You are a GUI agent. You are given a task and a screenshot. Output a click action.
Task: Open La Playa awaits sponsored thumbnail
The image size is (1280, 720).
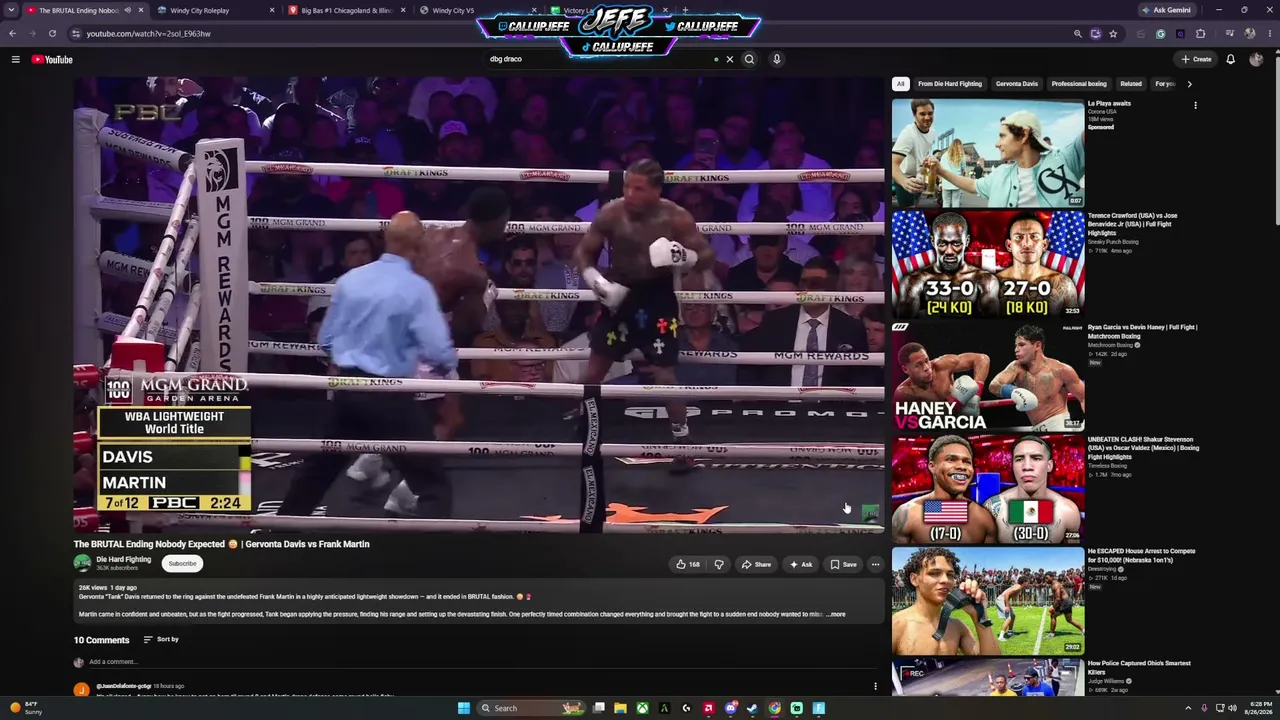click(988, 153)
